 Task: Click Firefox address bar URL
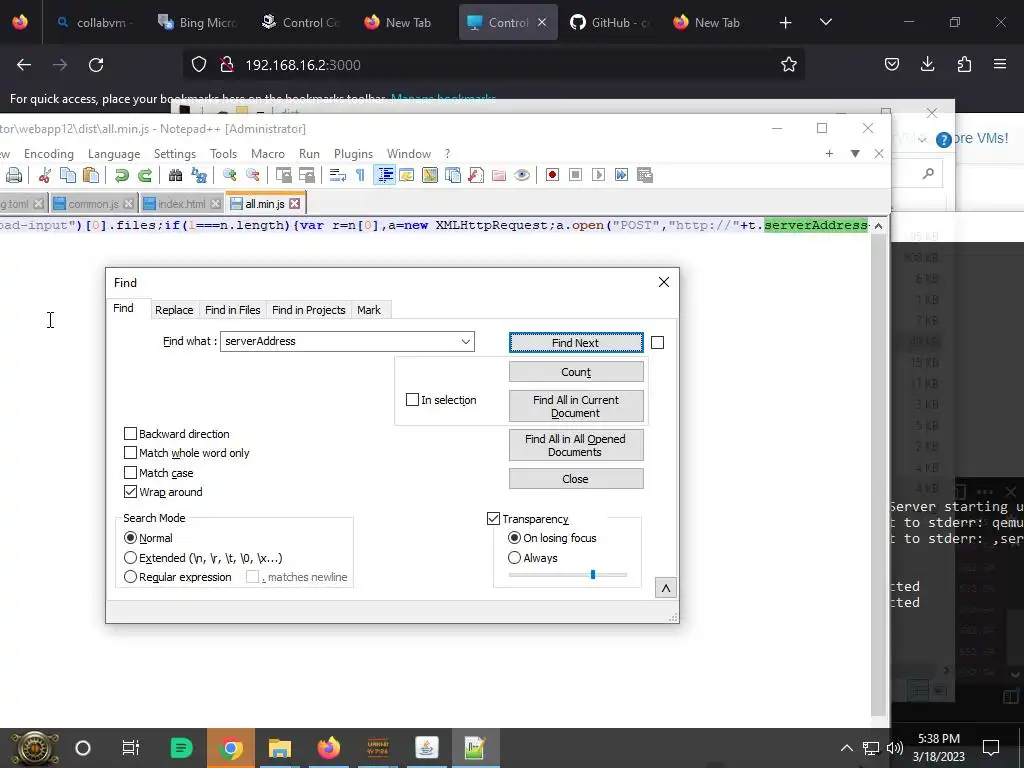pos(302,65)
